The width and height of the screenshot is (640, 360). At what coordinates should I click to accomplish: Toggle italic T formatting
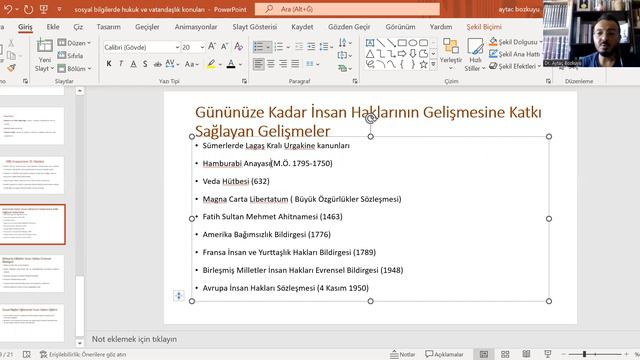pyautogui.click(x=121, y=64)
